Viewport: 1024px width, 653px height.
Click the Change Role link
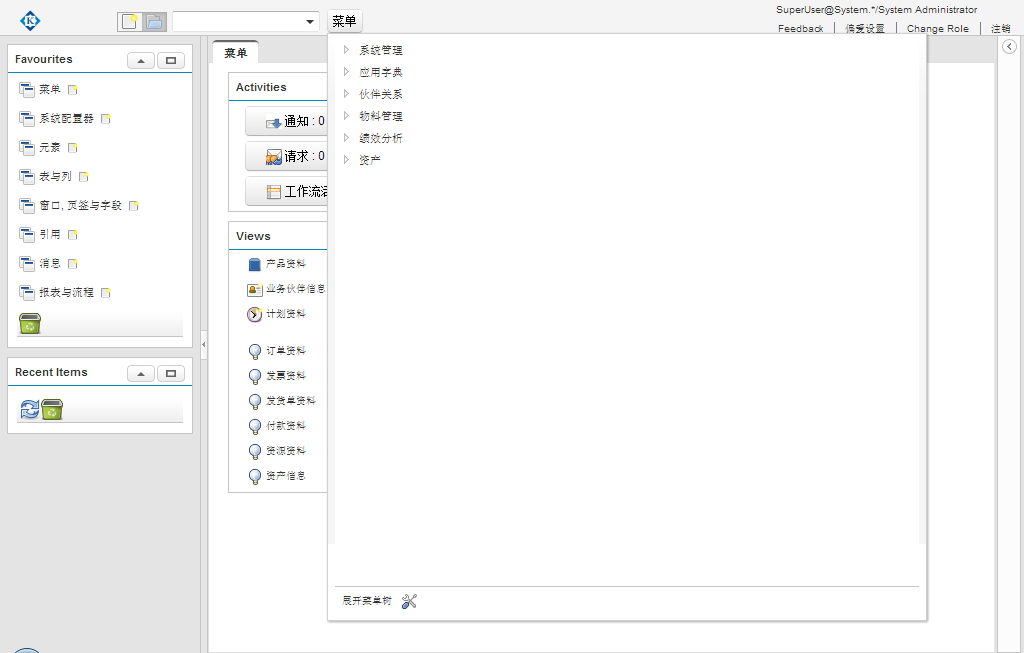tap(937, 28)
